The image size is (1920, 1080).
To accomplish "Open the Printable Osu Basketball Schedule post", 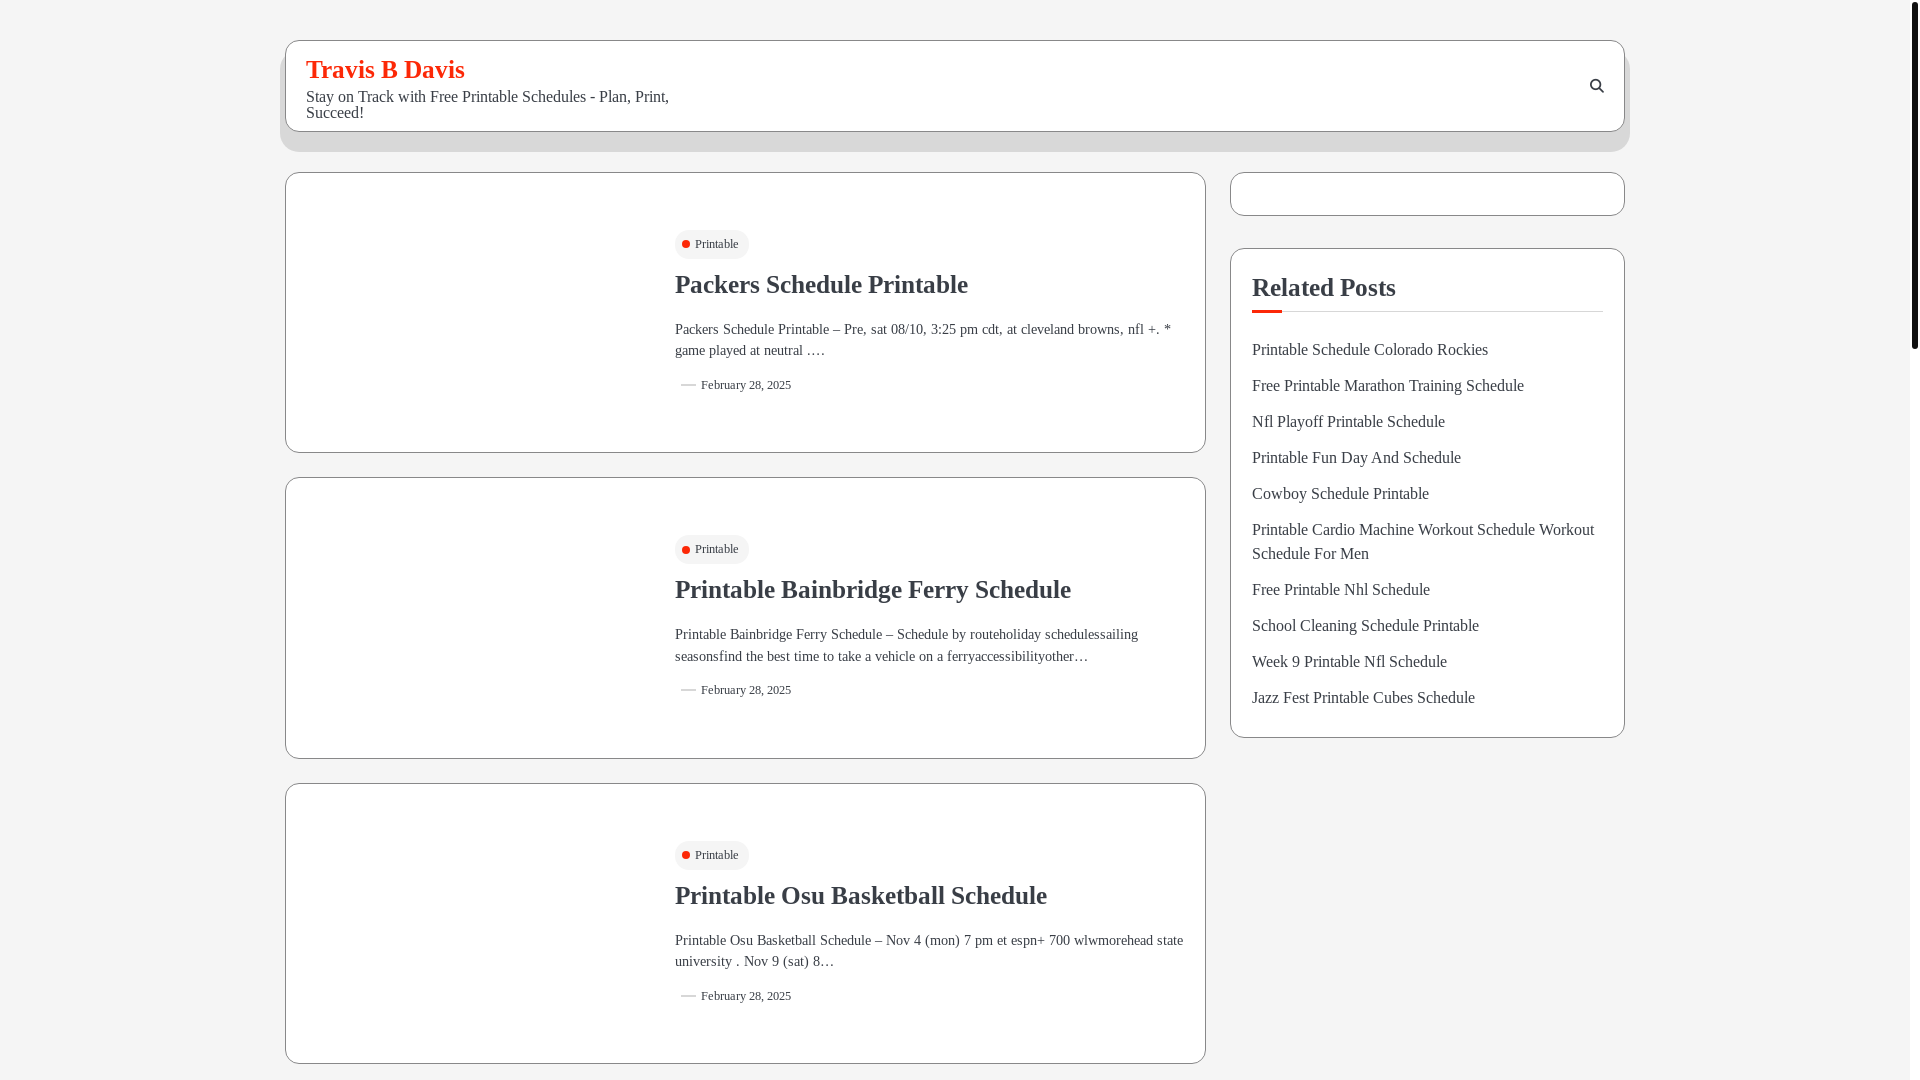I will point(860,896).
